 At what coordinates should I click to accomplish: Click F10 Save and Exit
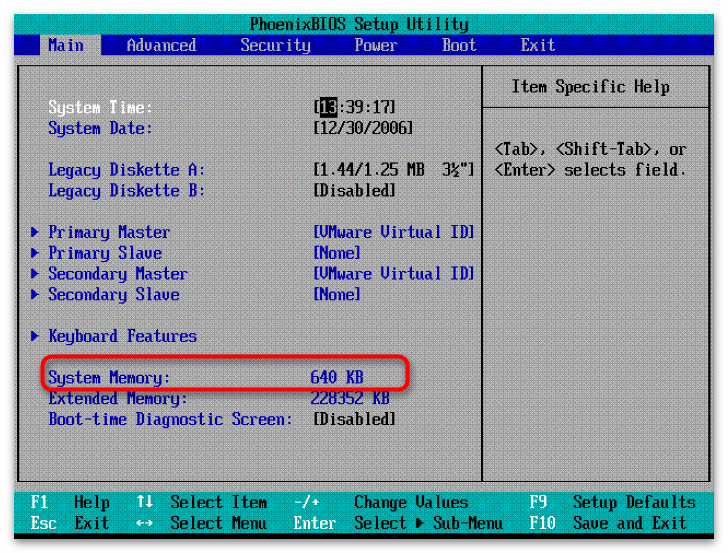[x=612, y=523]
